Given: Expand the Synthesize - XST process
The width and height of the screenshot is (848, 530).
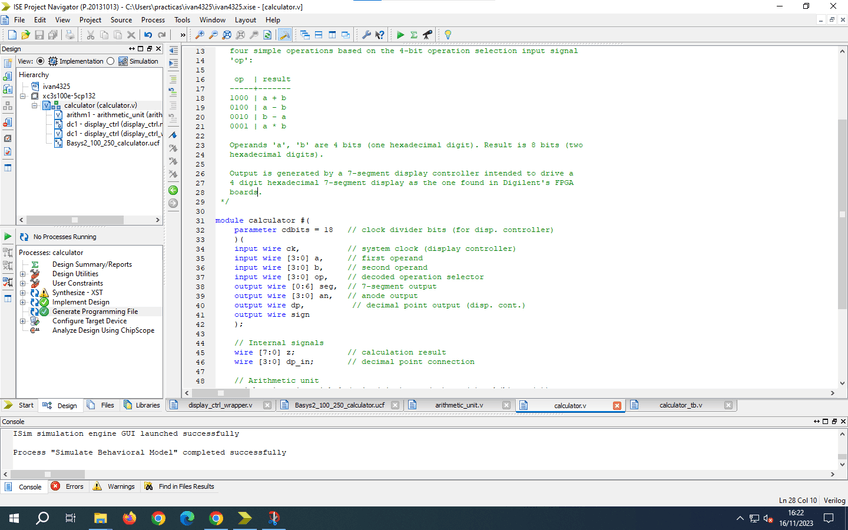Looking at the screenshot, I should (x=23, y=292).
